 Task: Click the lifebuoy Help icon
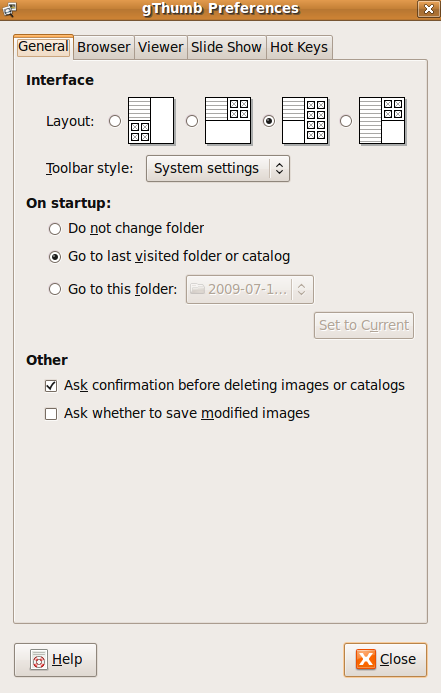(39, 660)
